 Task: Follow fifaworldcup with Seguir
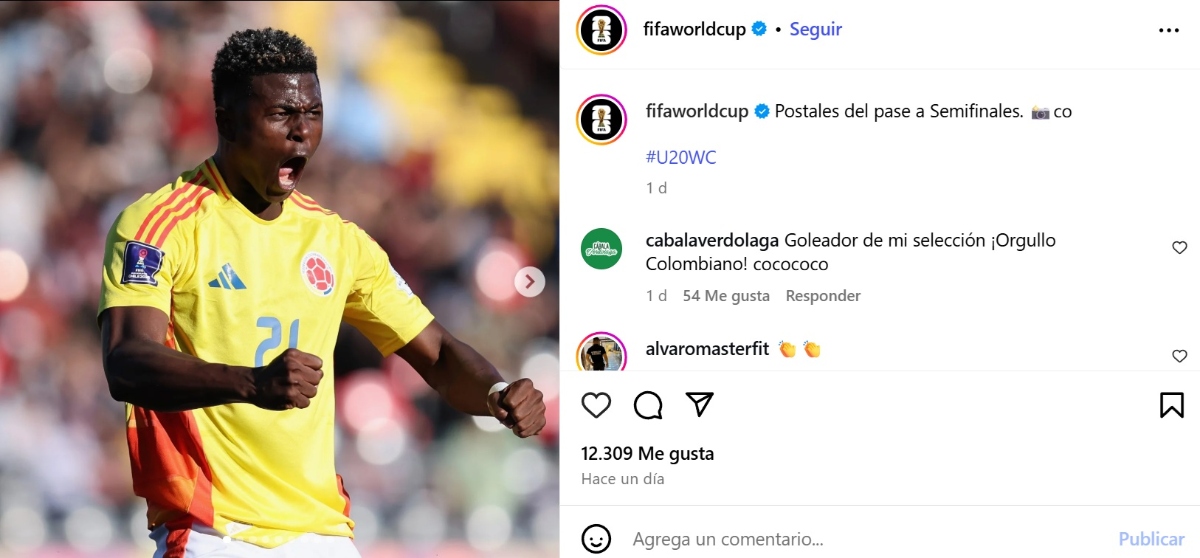pyautogui.click(x=816, y=29)
